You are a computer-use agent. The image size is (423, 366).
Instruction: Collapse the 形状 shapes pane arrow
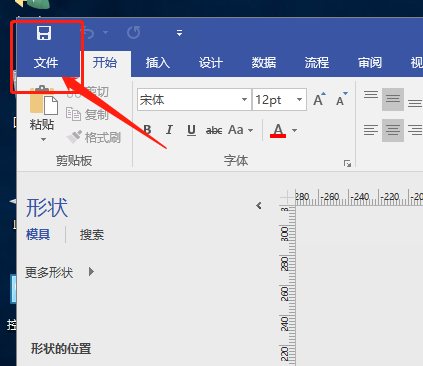tap(259, 206)
